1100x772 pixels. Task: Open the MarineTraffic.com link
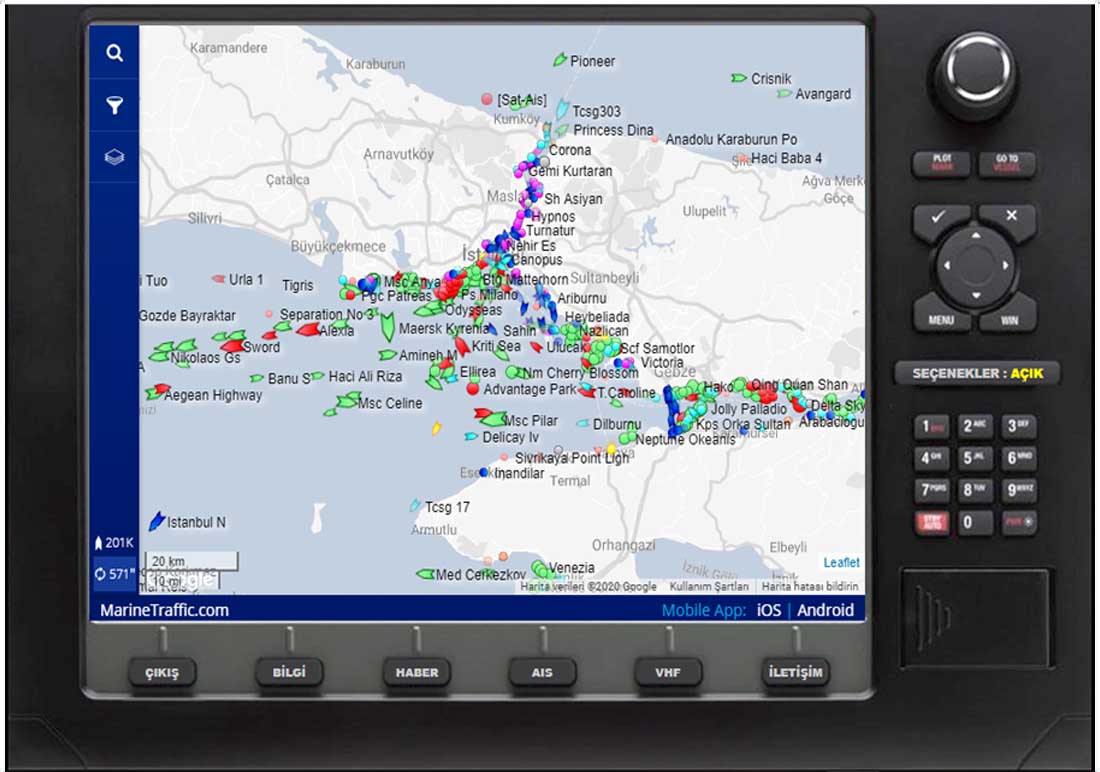(164, 610)
